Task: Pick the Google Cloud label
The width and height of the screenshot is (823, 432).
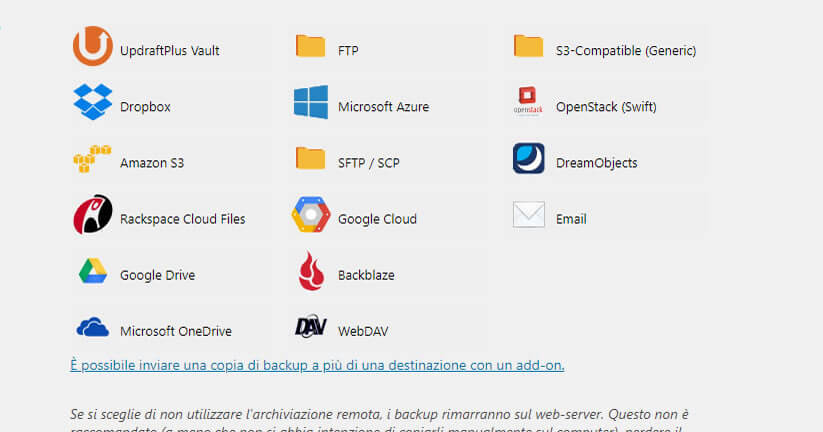Action: [377, 219]
